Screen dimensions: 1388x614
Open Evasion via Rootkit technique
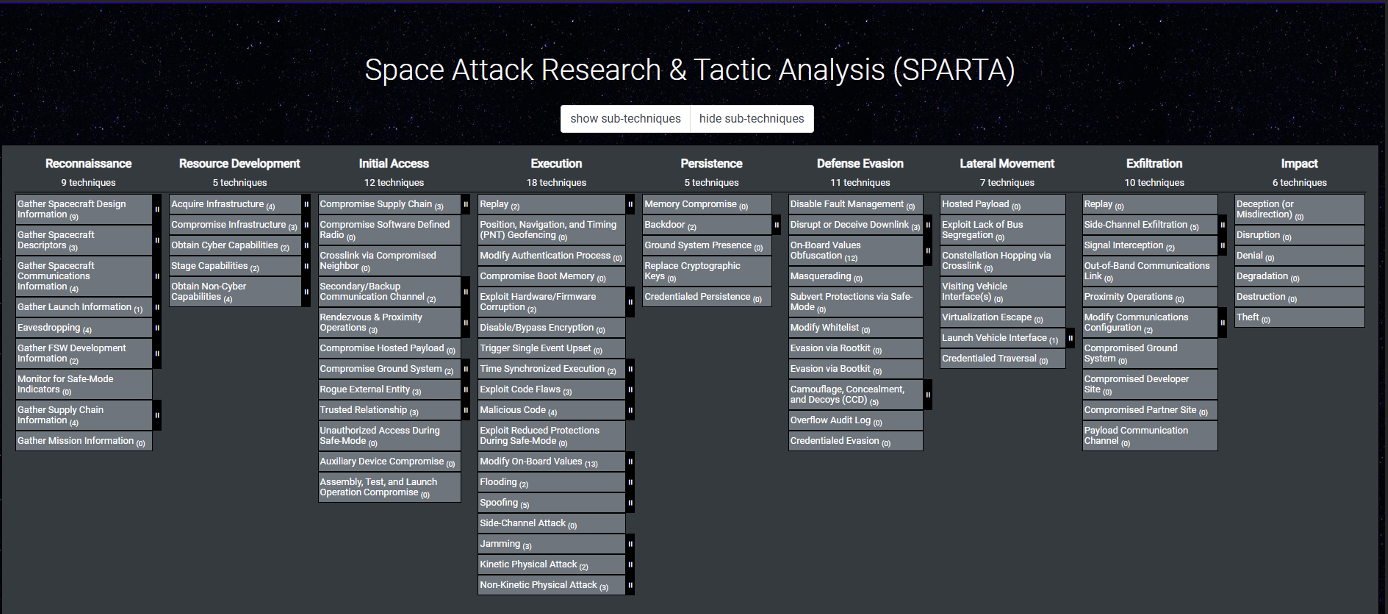pyautogui.click(x=856, y=348)
